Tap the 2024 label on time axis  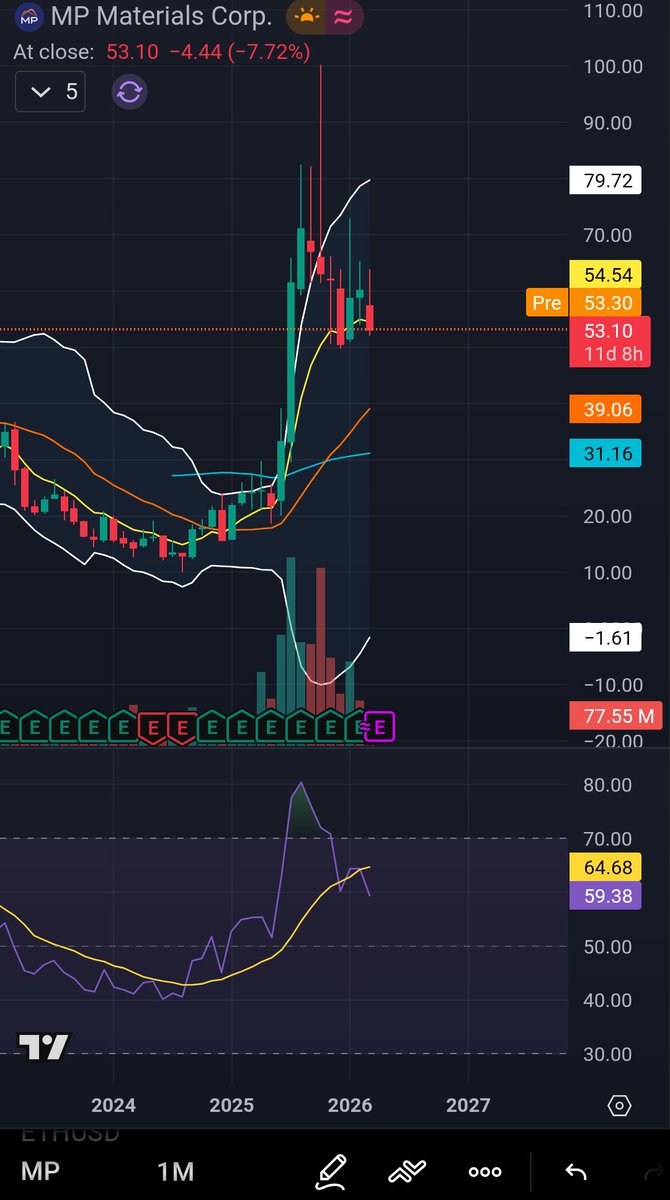(113, 1105)
